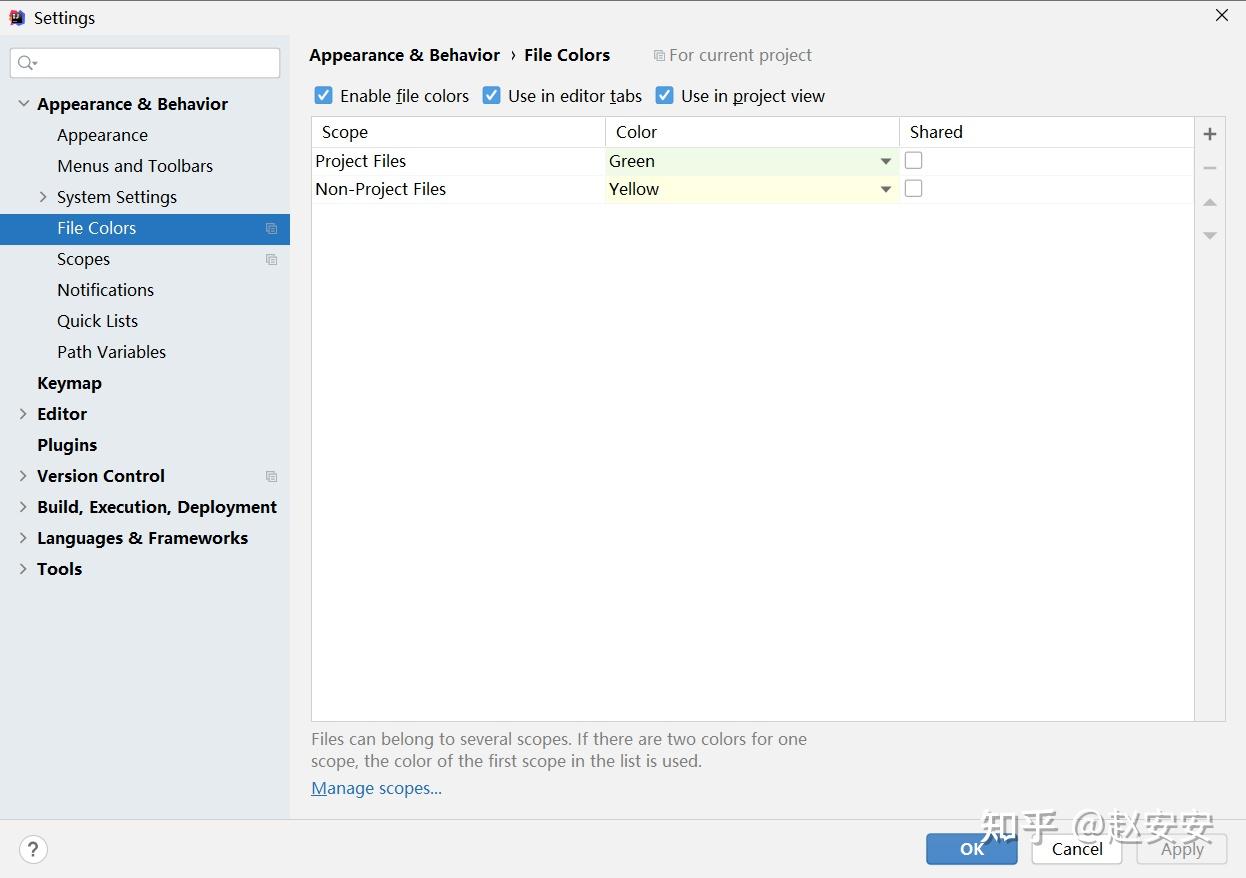The width and height of the screenshot is (1246, 878).
Task: Expand the Editor settings section
Action: (x=23, y=414)
